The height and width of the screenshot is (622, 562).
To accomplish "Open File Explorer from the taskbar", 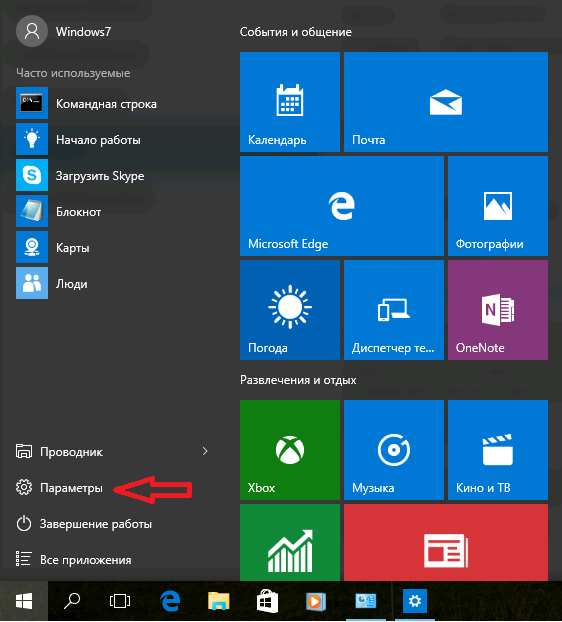I will (219, 601).
